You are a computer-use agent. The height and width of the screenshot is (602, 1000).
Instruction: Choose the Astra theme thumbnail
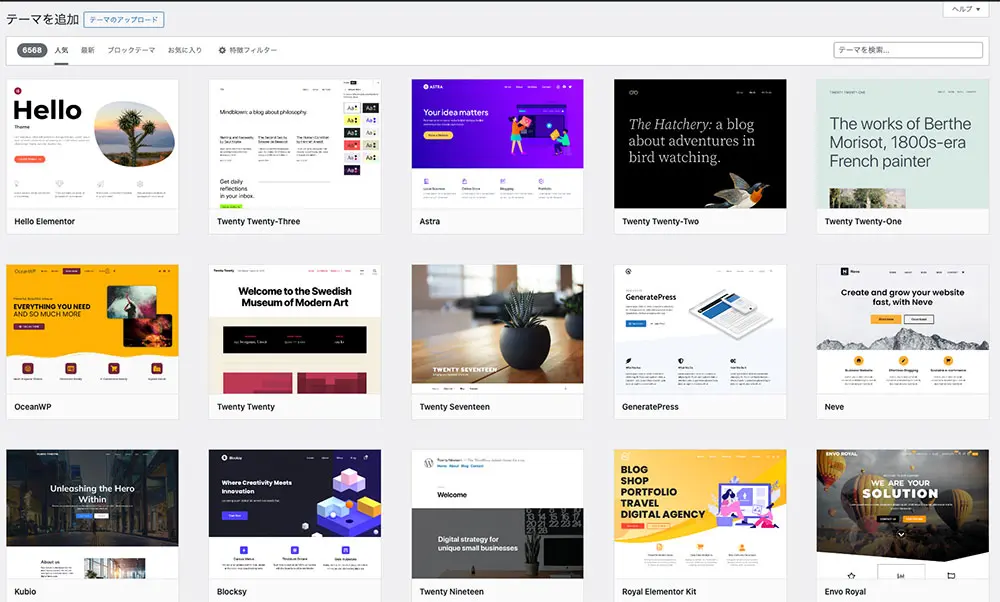pyautogui.click(x=497, y=144)
